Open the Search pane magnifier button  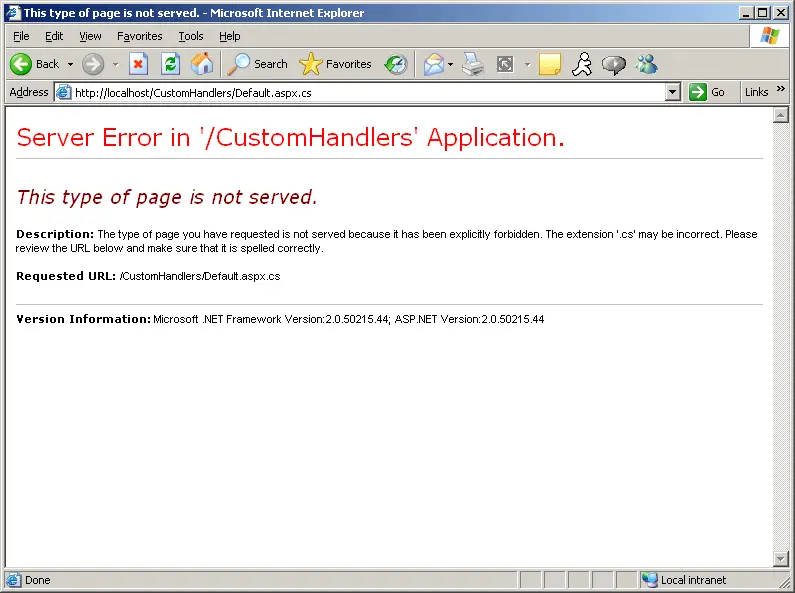coord(257,64)
